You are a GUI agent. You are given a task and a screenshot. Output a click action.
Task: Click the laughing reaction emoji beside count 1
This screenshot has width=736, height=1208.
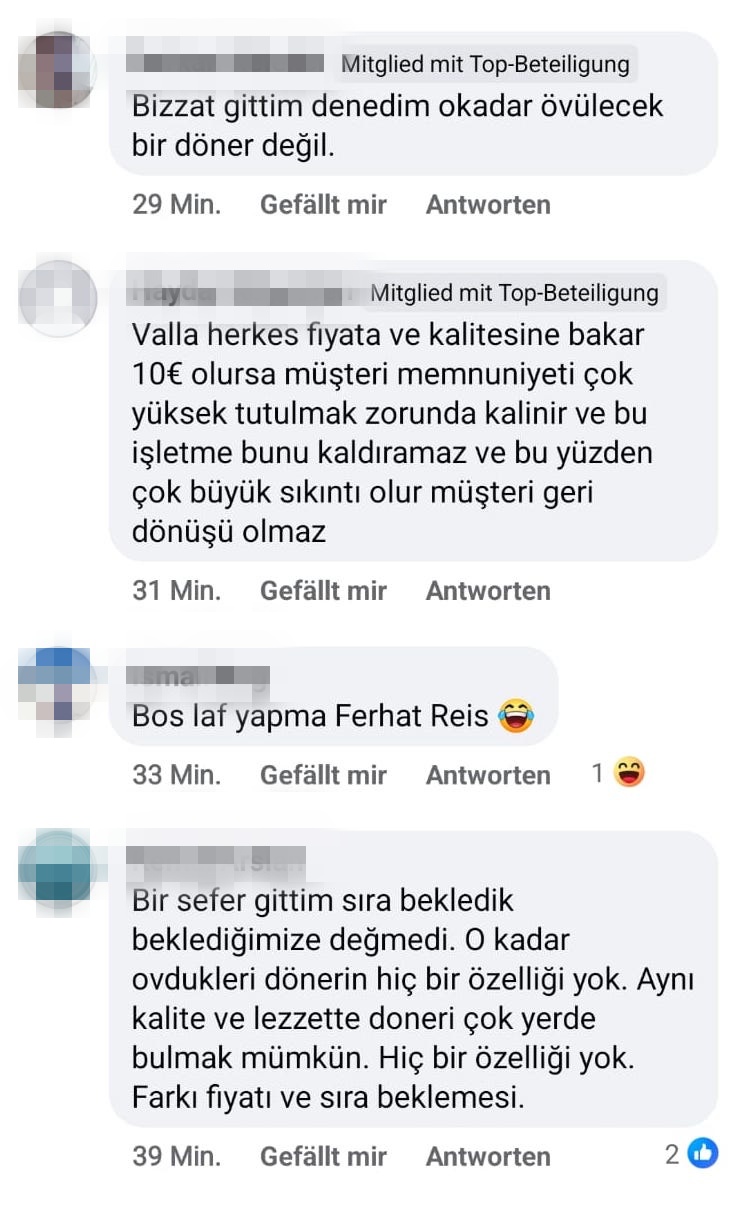point(630,773)
